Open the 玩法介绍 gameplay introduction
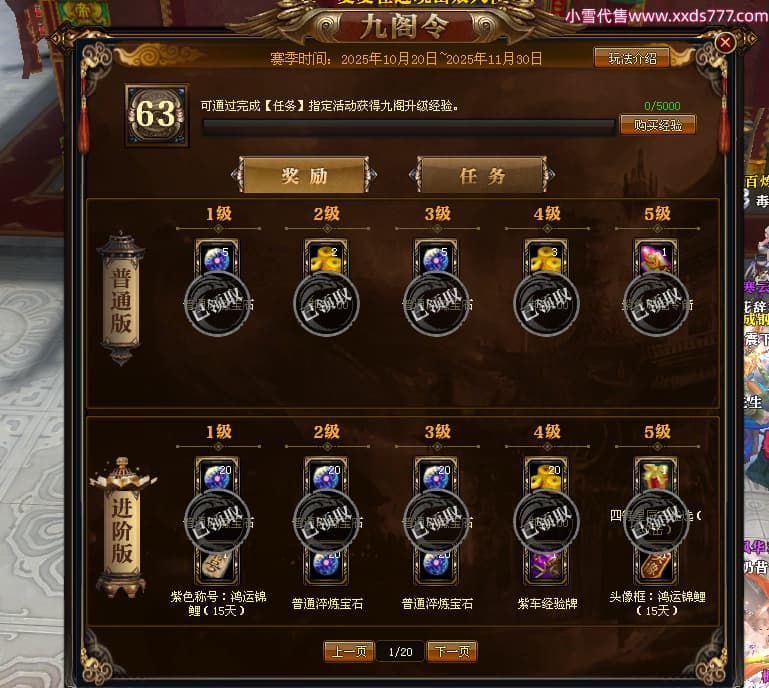This screenshot has width=769, height=688. (x=632, y=58)
